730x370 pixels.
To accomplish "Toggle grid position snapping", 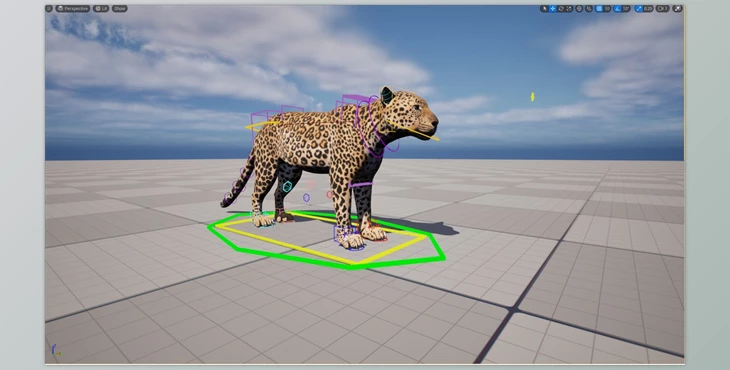I will tap(599, 8).
